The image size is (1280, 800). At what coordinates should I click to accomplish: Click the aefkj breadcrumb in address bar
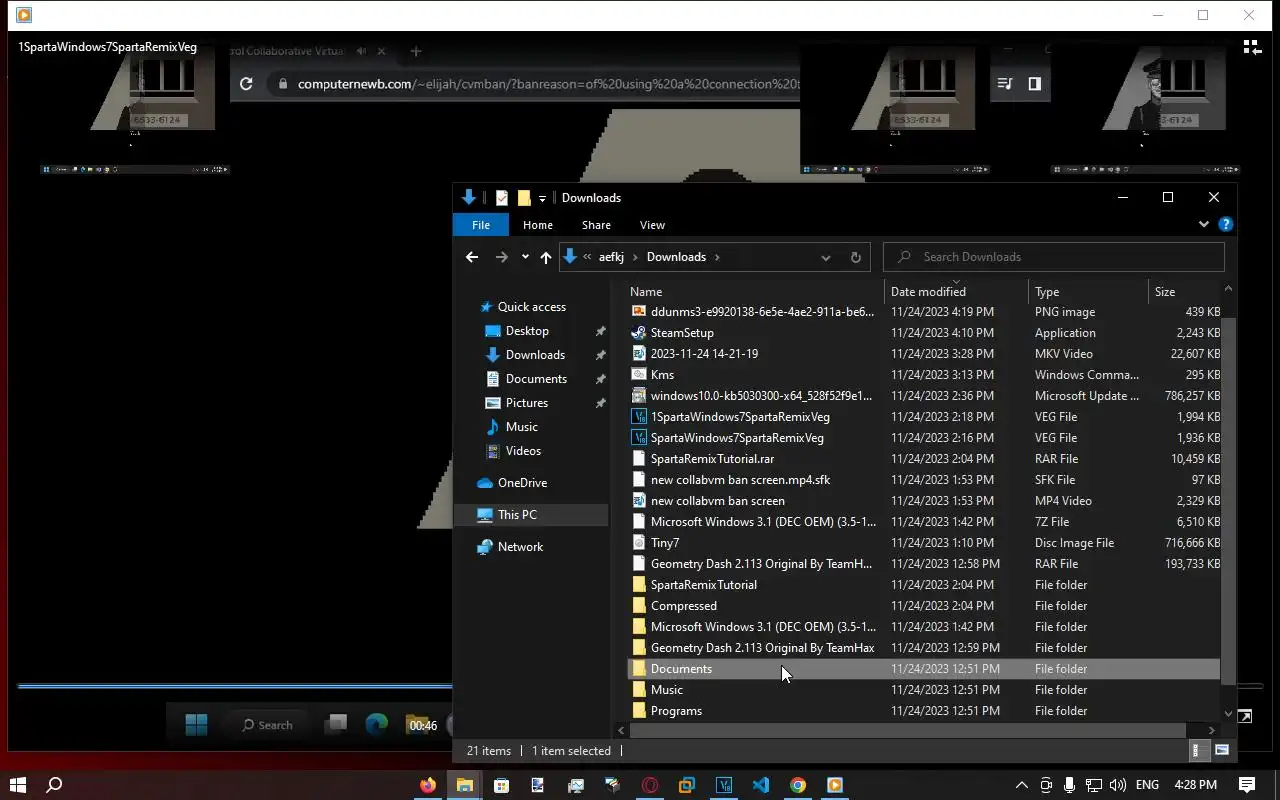coord(611,257)
